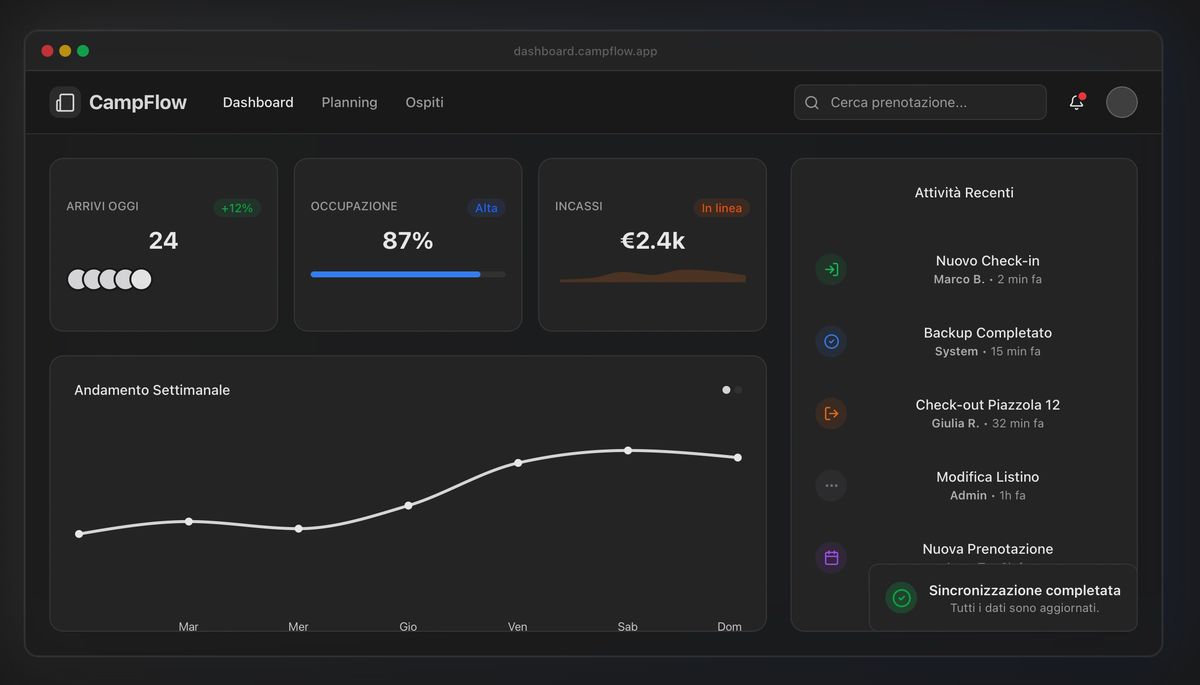Click the blue occupancy progress bar
Viewport: 1200px width, 685px height.
tap(395, 274)
